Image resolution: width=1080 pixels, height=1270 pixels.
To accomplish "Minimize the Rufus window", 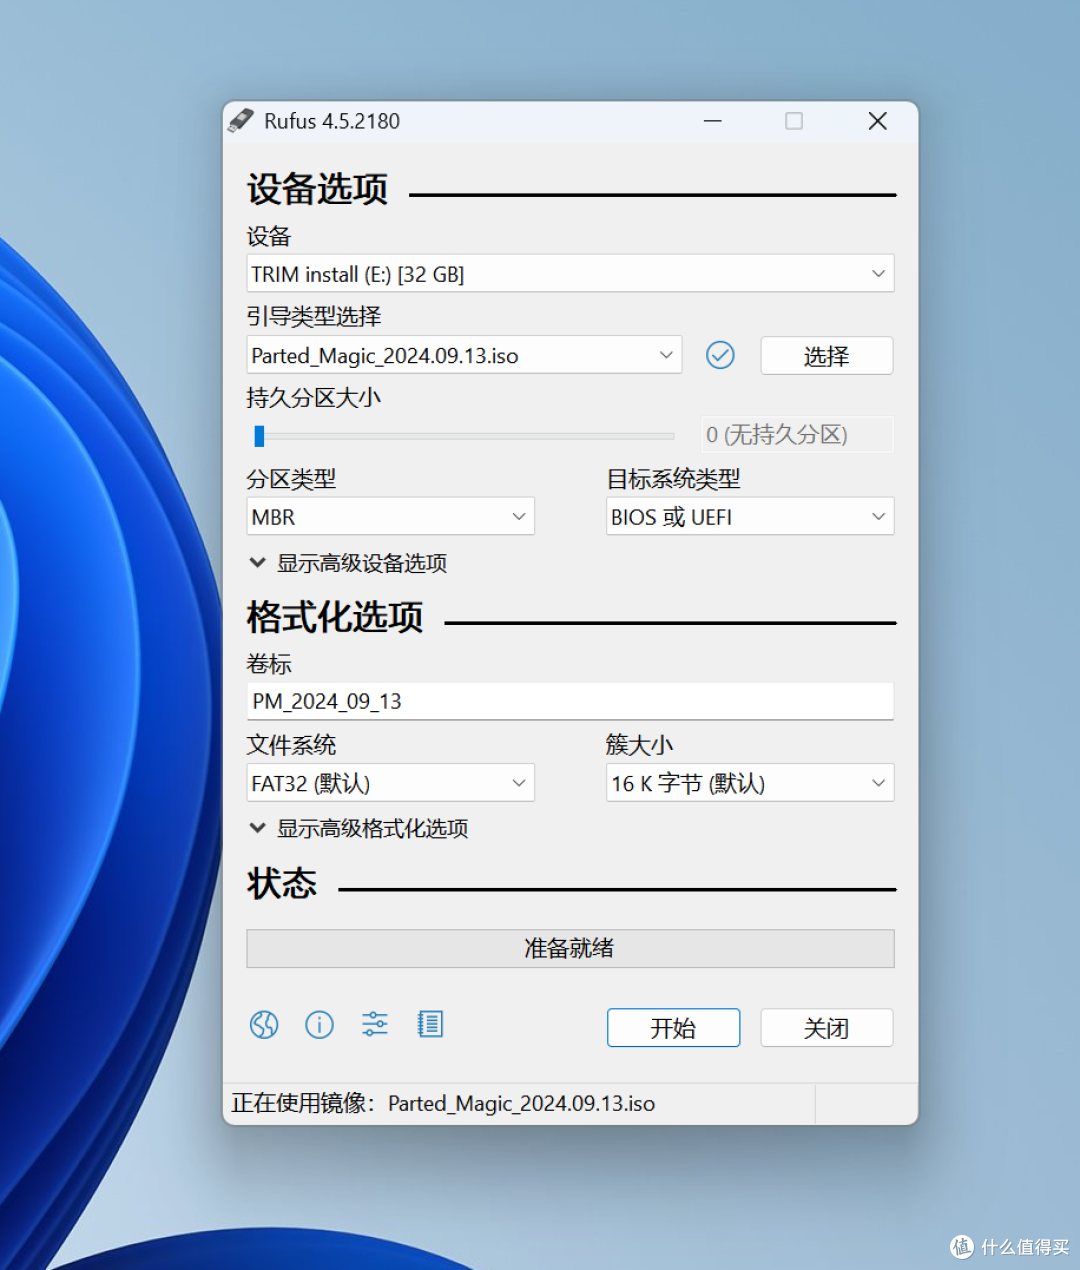I will point(713,121).
